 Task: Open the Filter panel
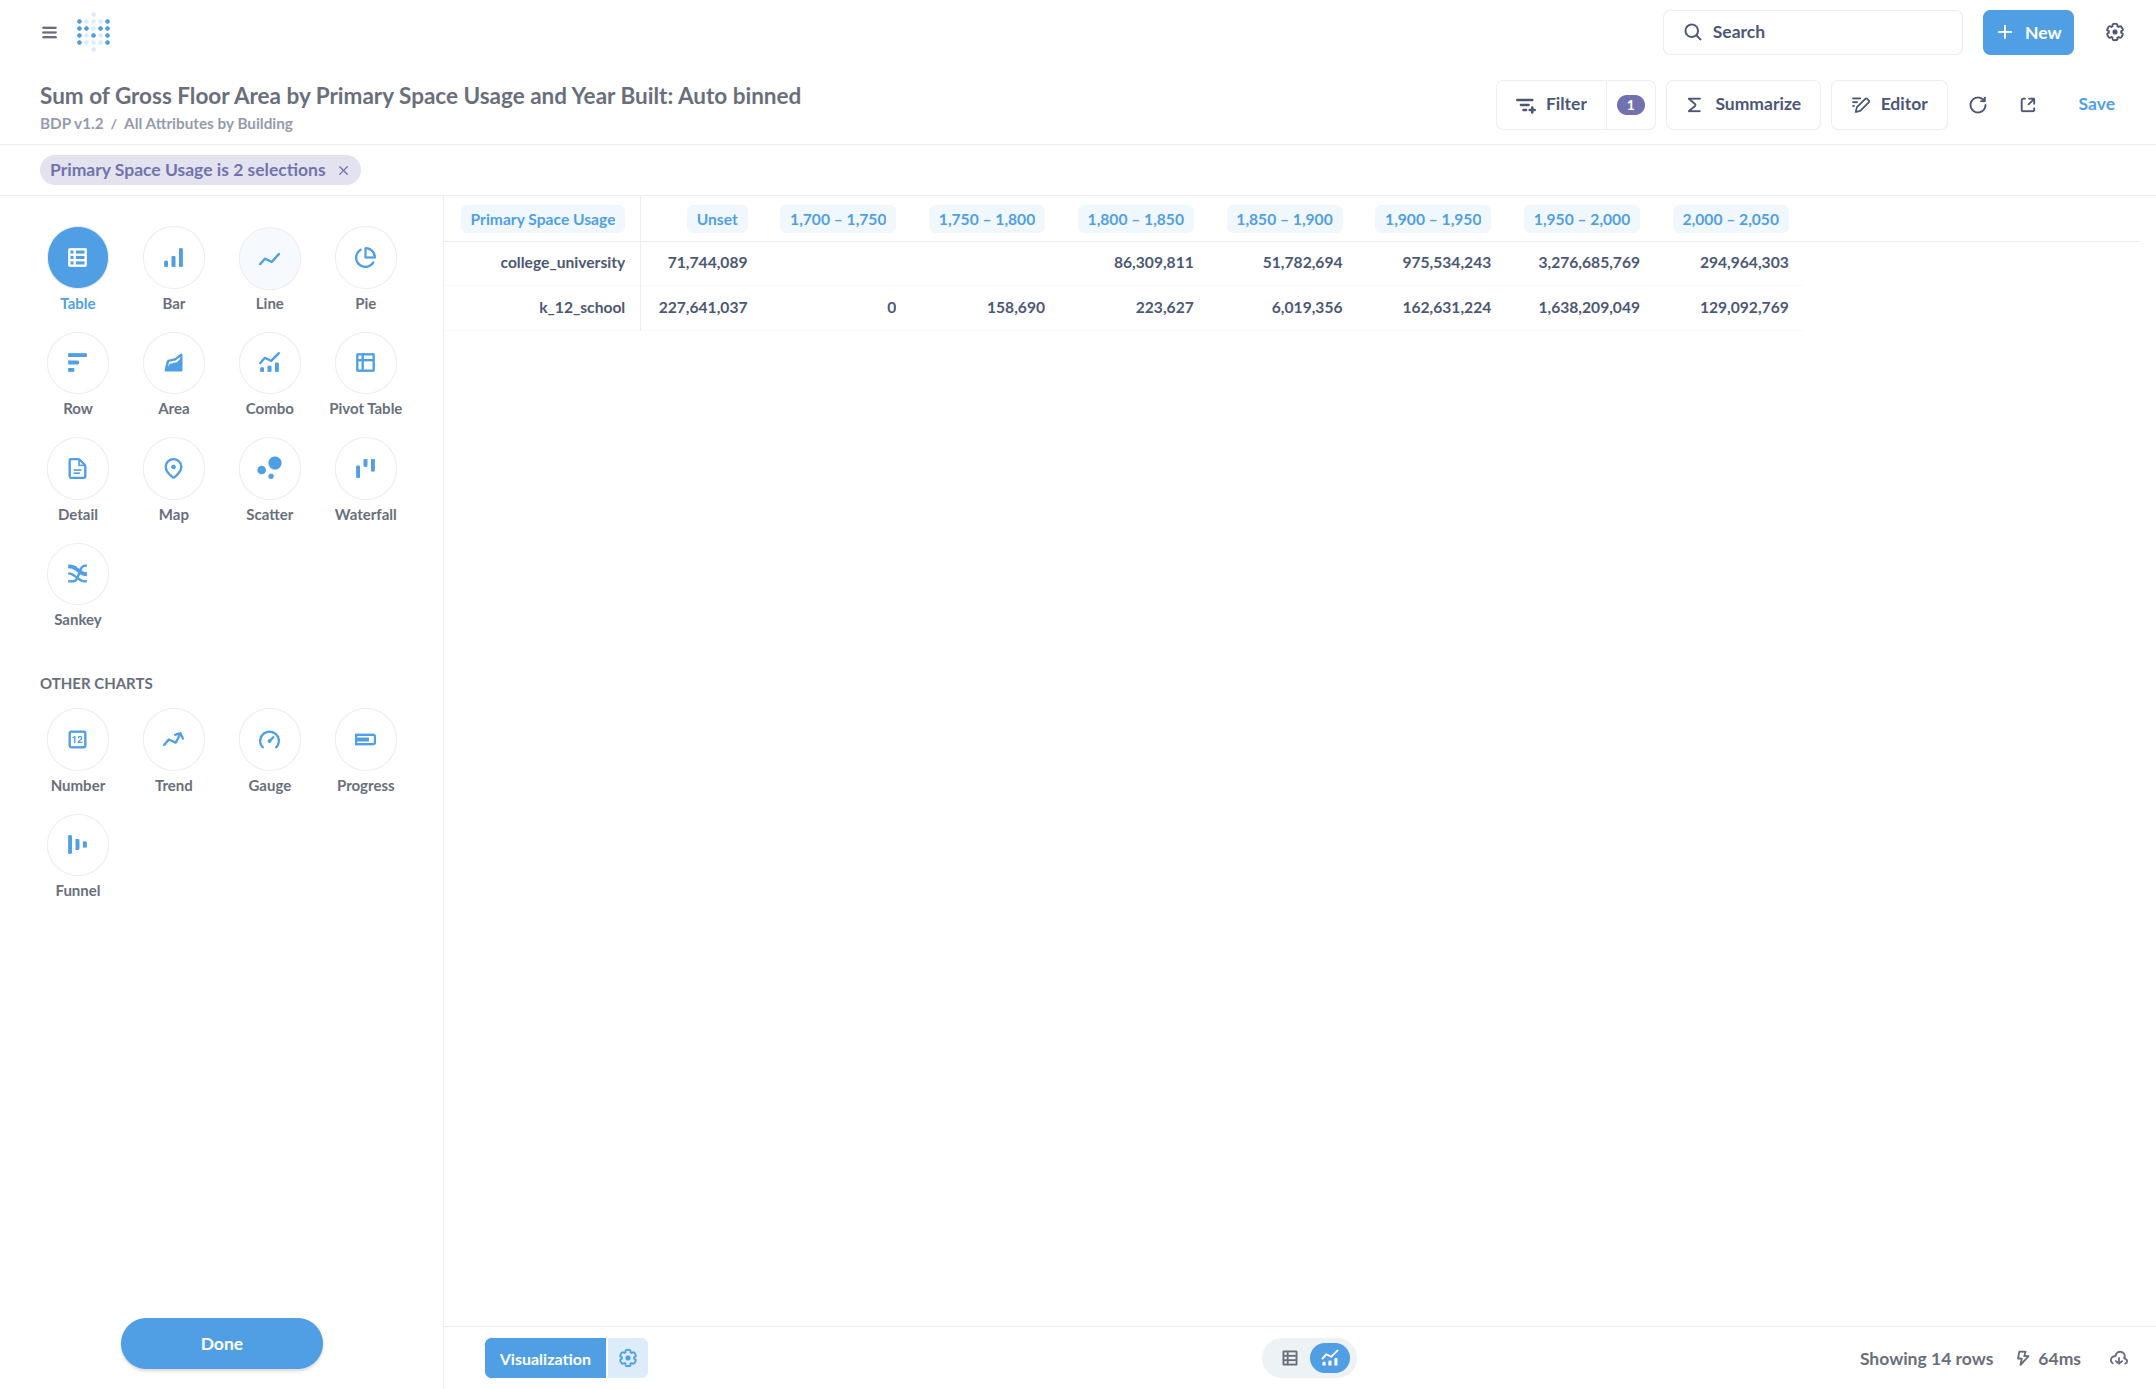pyautogui.click(x=1552, y=105)
